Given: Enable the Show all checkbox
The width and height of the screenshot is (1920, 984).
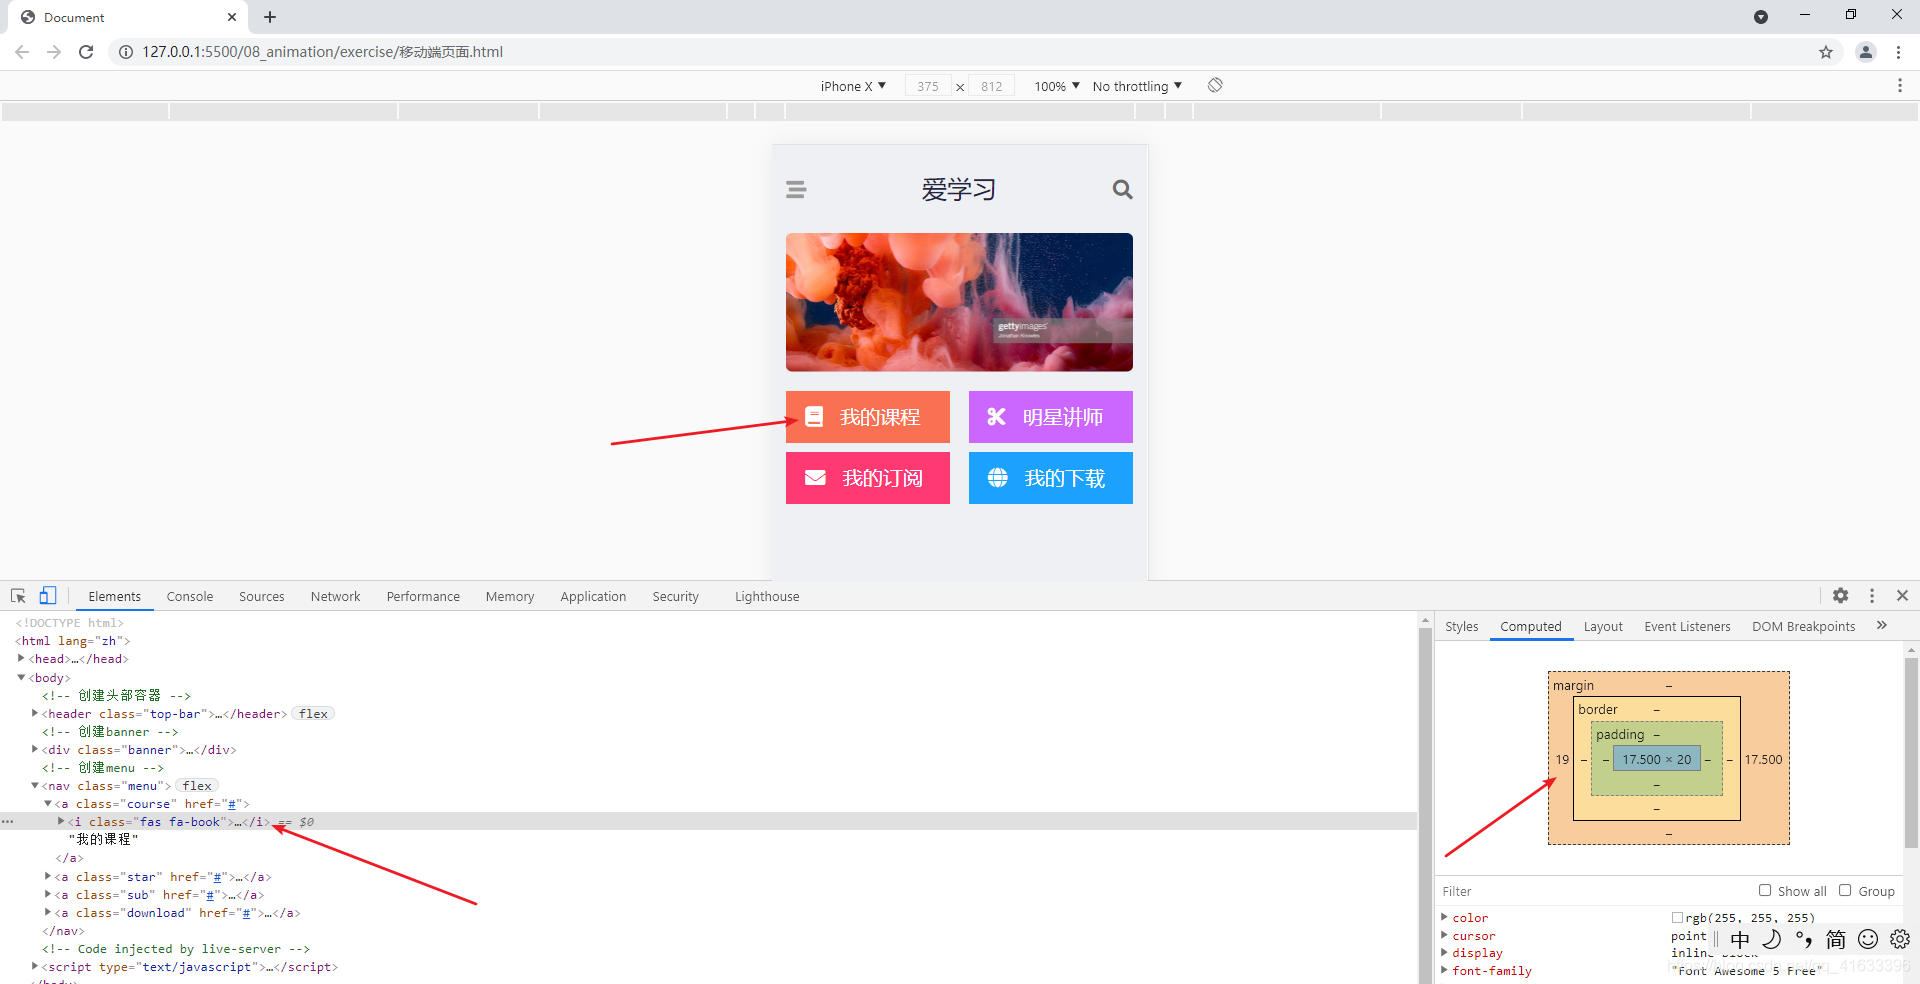Looking at the screenshot, I should tap(1765, 890).
